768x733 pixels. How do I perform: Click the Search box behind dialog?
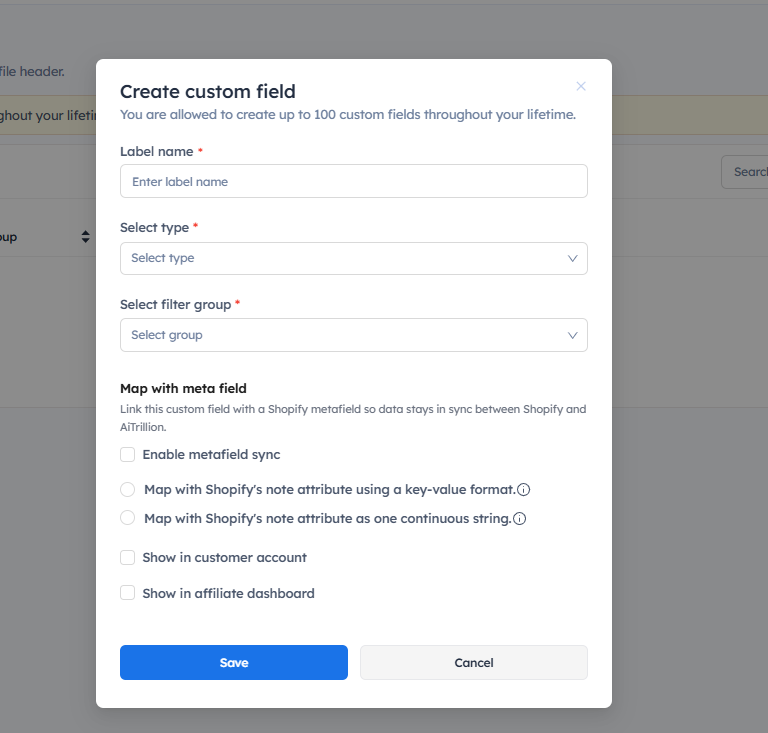pos(746,172)
